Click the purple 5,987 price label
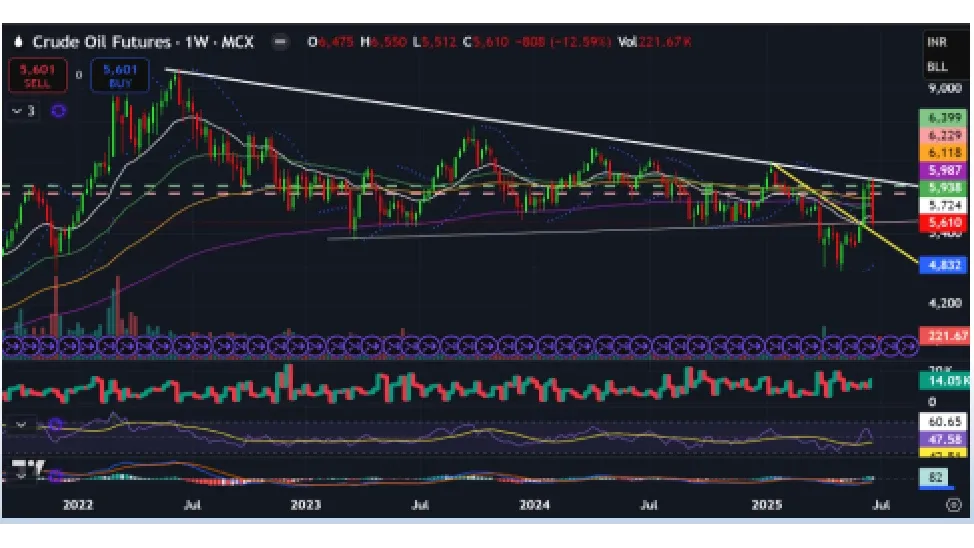974x548 pixels. click(943, 170)
